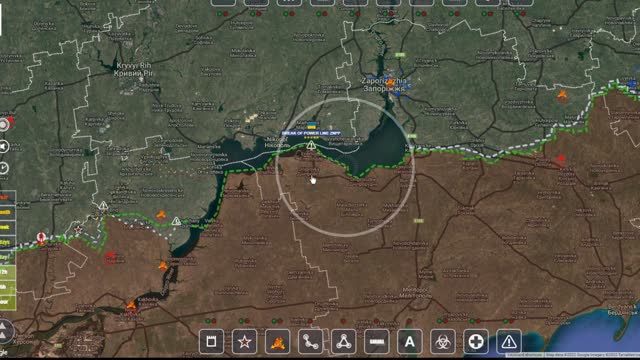Toggle green dot above the biohazard icon
Screen dimensions: 640x360
440,321
